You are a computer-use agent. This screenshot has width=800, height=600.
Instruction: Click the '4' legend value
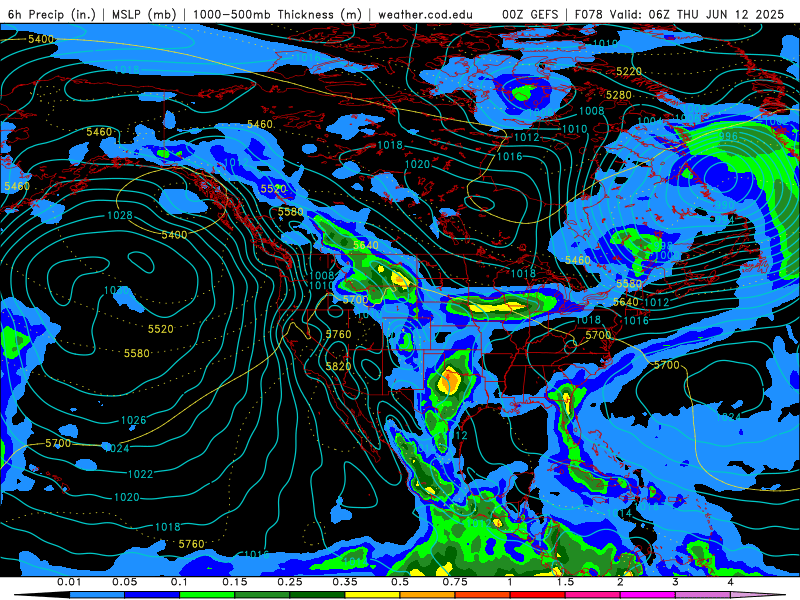point(731,582)
